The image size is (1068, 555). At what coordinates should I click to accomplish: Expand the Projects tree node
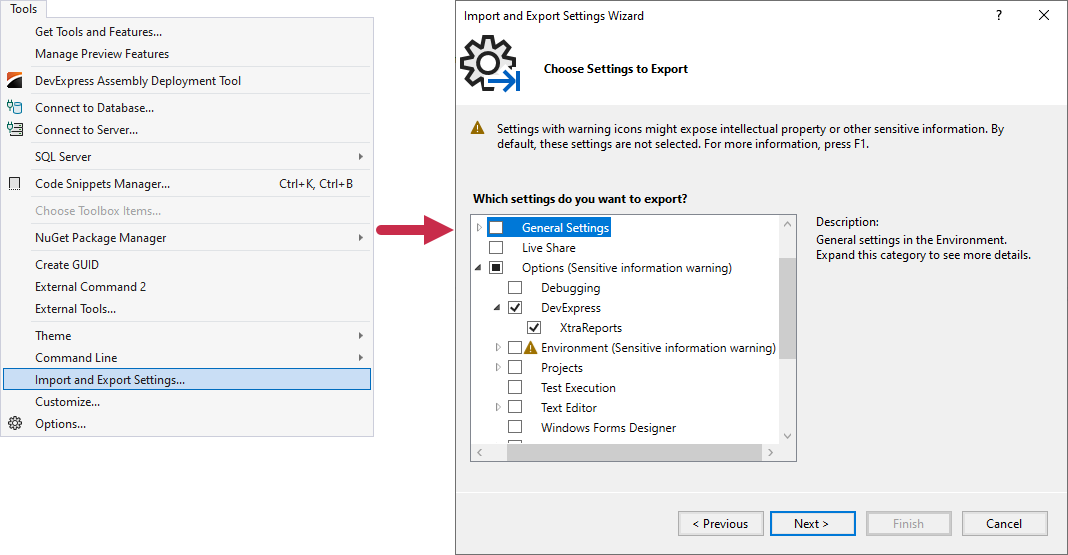[x=498, y=367]
